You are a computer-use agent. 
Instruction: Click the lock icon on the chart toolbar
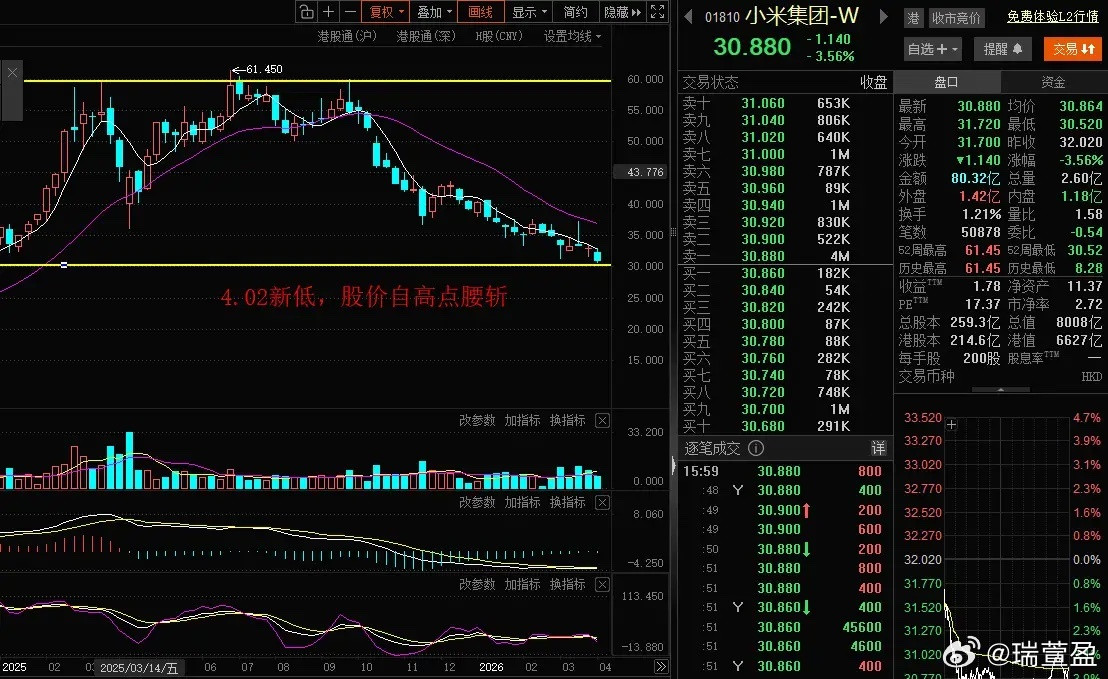tap(307, 12)
